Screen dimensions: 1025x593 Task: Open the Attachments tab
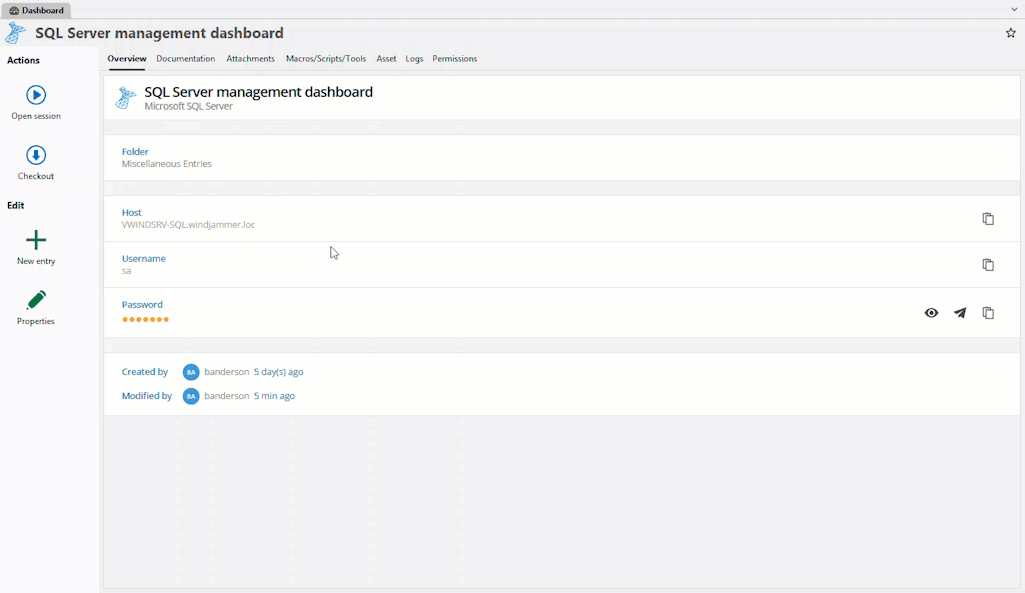point(250,59)
